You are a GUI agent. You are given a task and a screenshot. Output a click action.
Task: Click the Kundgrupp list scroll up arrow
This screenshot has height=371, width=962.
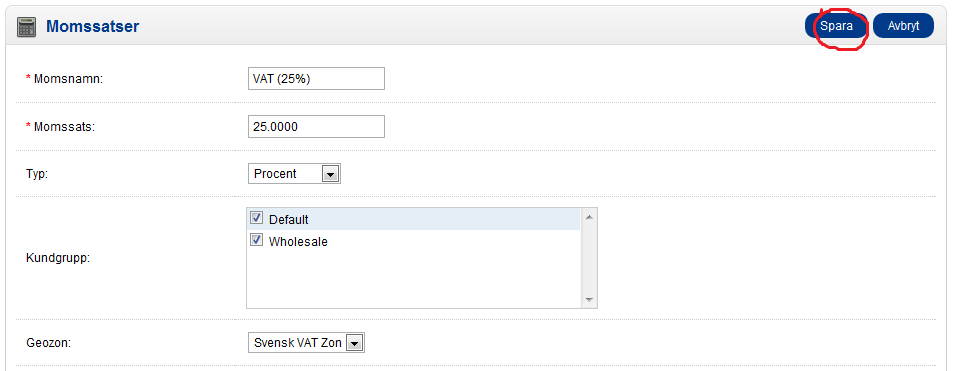589,217
